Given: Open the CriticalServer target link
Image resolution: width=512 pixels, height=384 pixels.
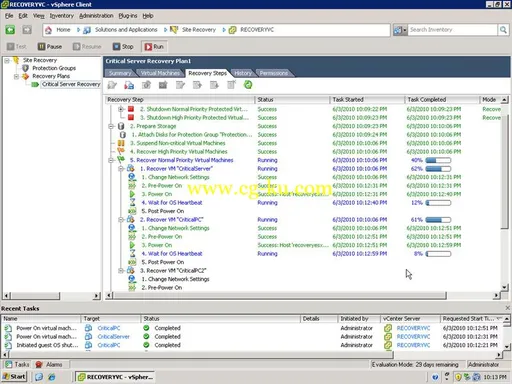Looking at the screenshot, I should click(x=114, y=336).
